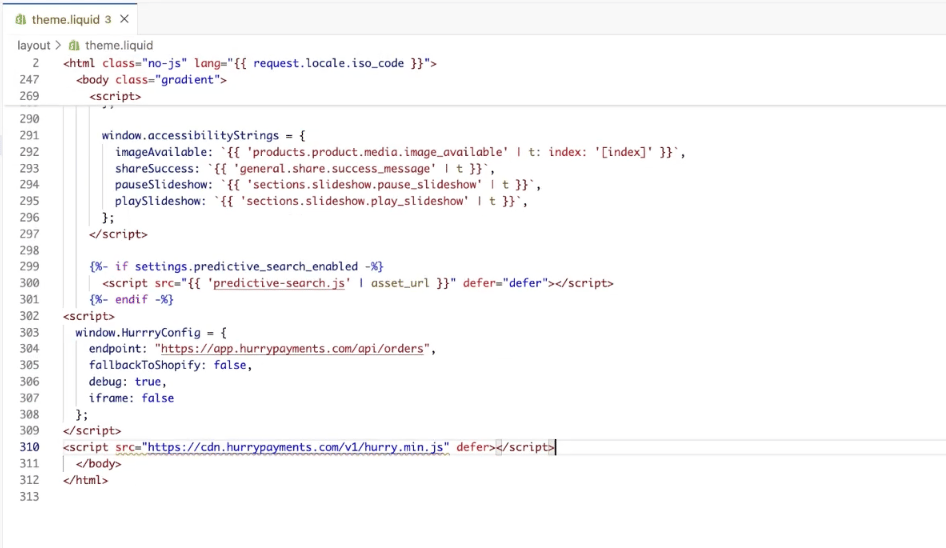
Task: Click sticky header body class gradient line
Action: click(151, 80)
